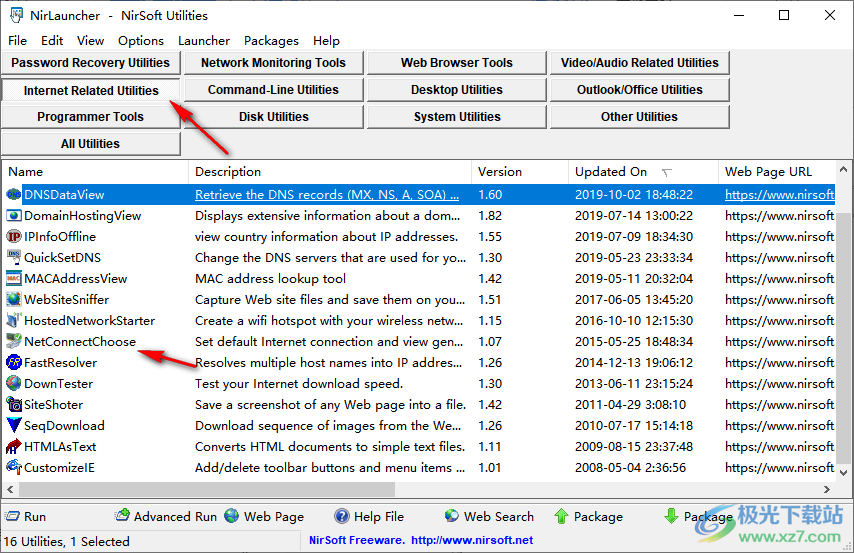Switch to Disk Utilities category

(273, 117)
